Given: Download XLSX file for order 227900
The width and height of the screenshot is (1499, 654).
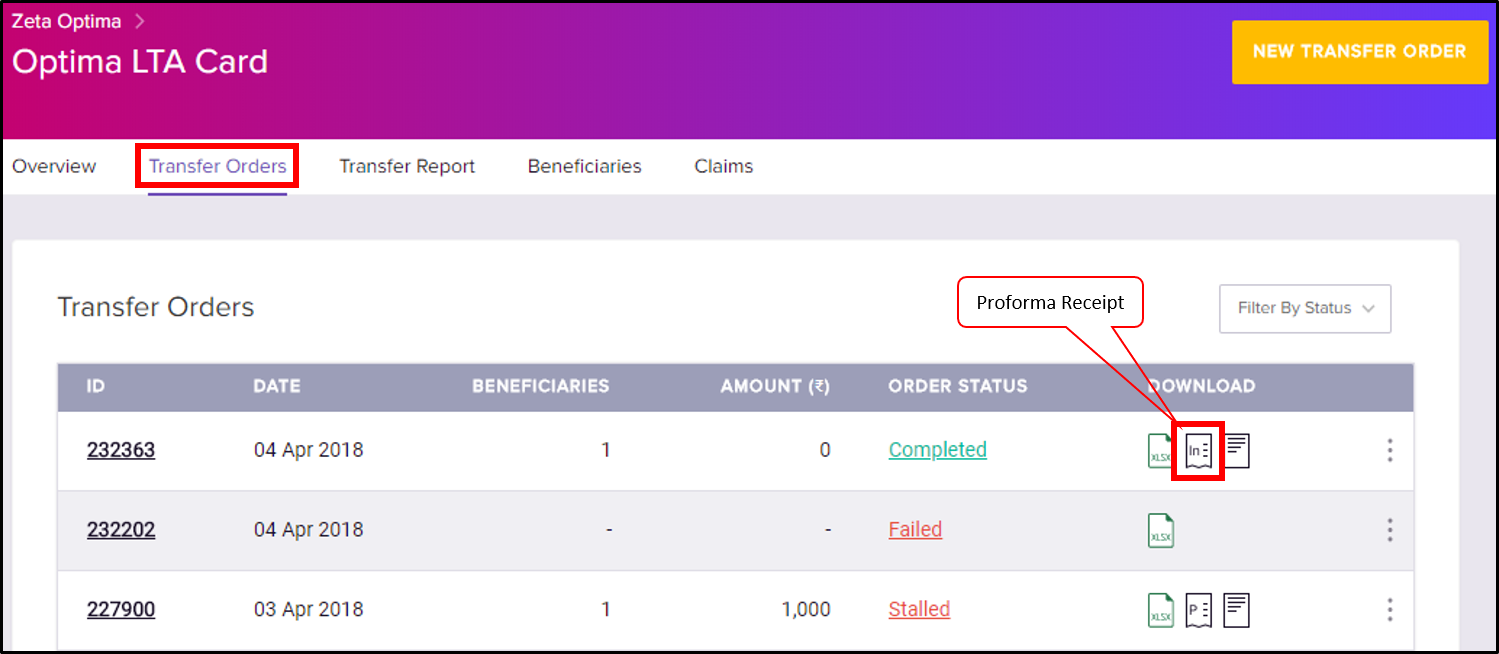Looking at the screenshot, I should tap(1160, 610).
